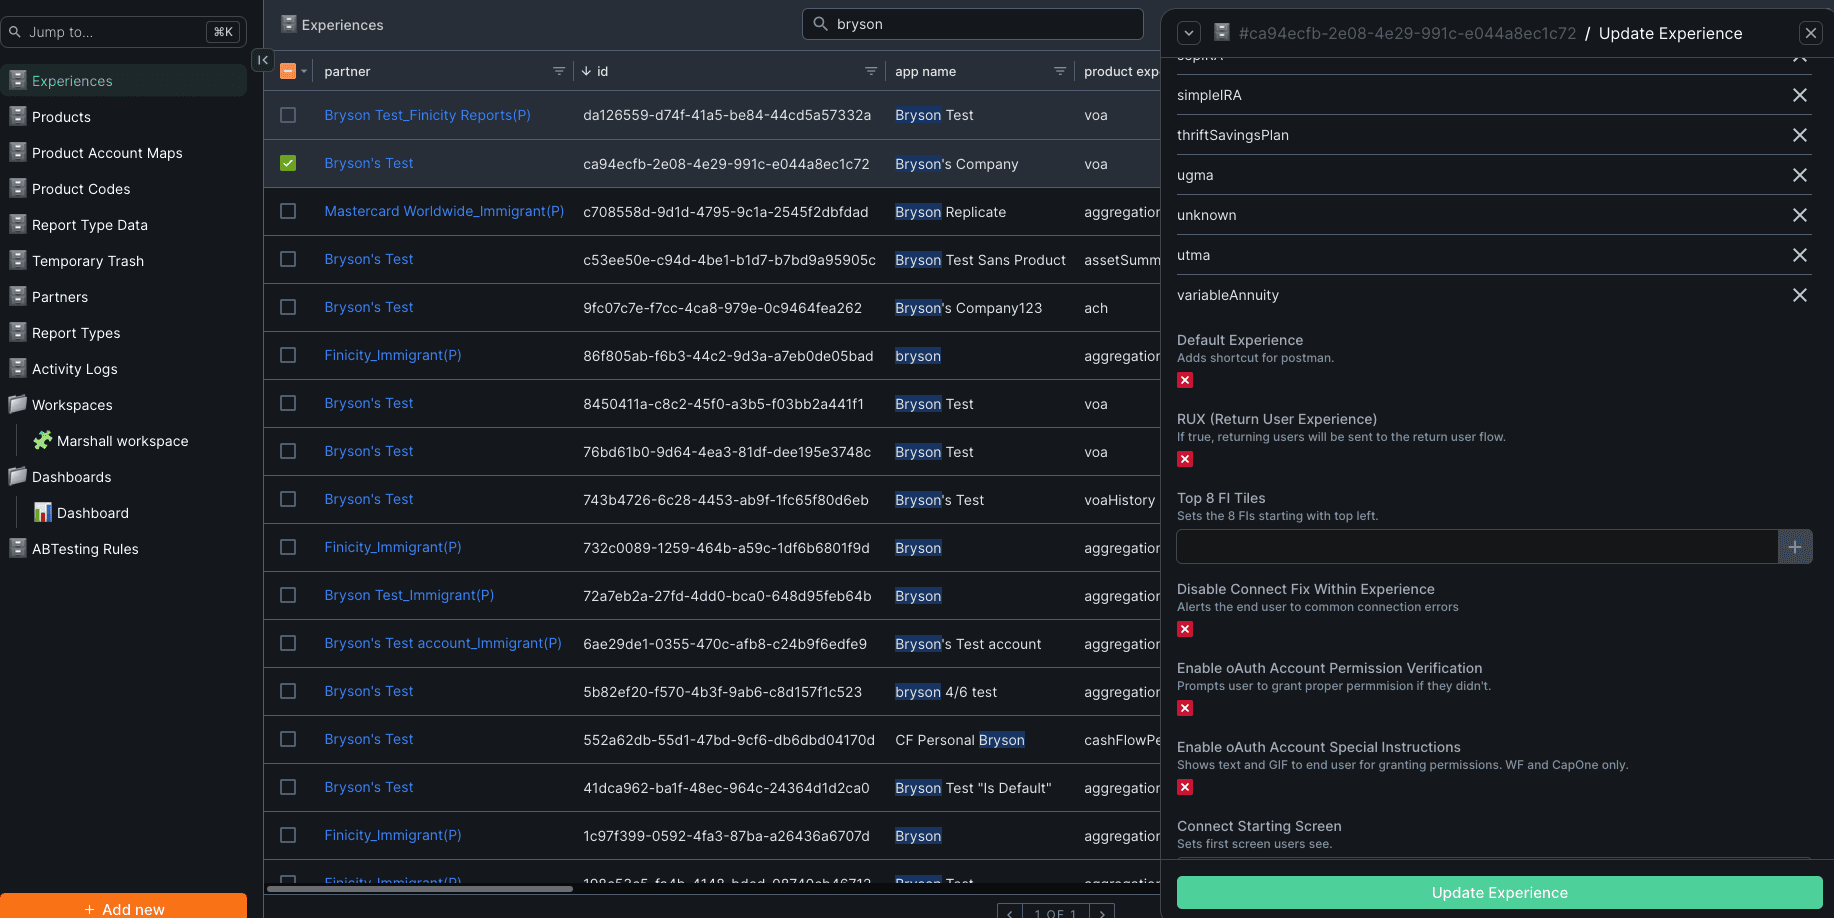Remove the unknown entry with X
This screenshot has width=1834, height=918.
point(1799,215)
